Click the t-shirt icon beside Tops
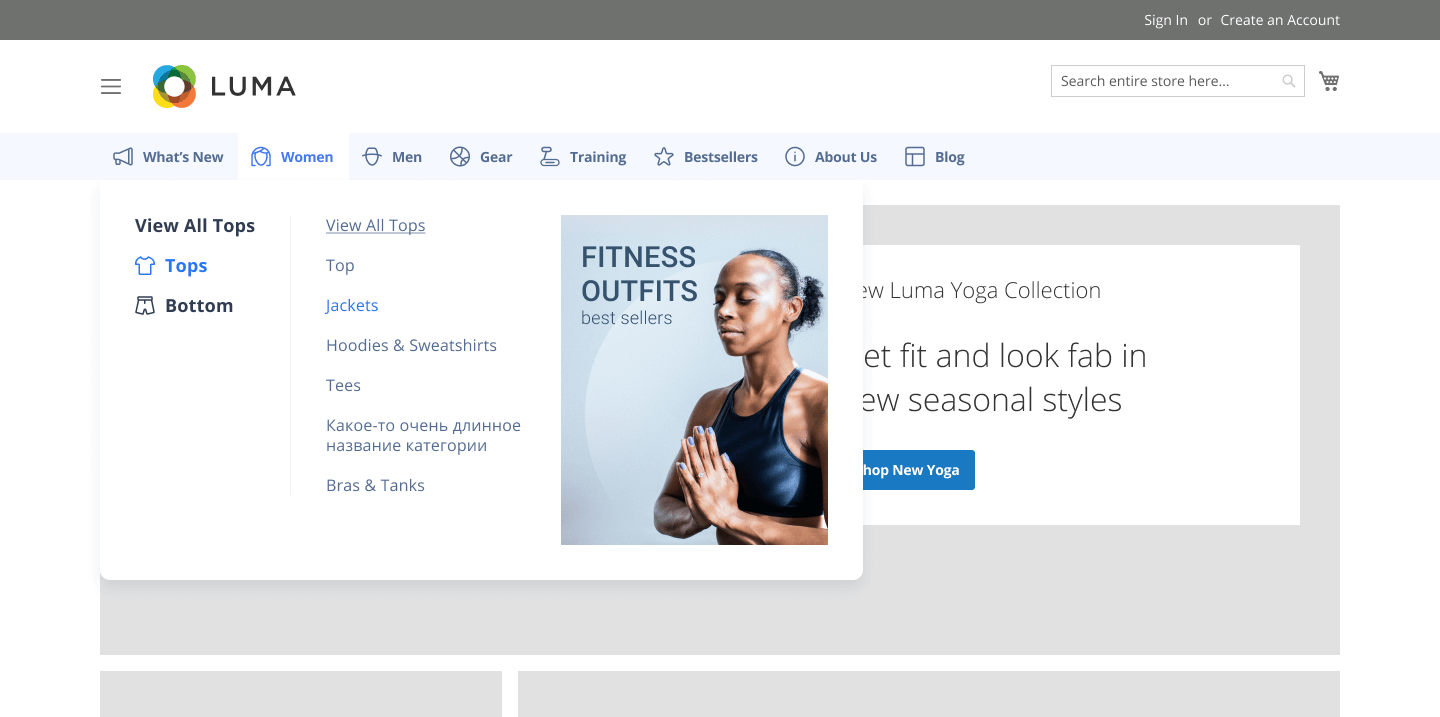 click(145, 266)
